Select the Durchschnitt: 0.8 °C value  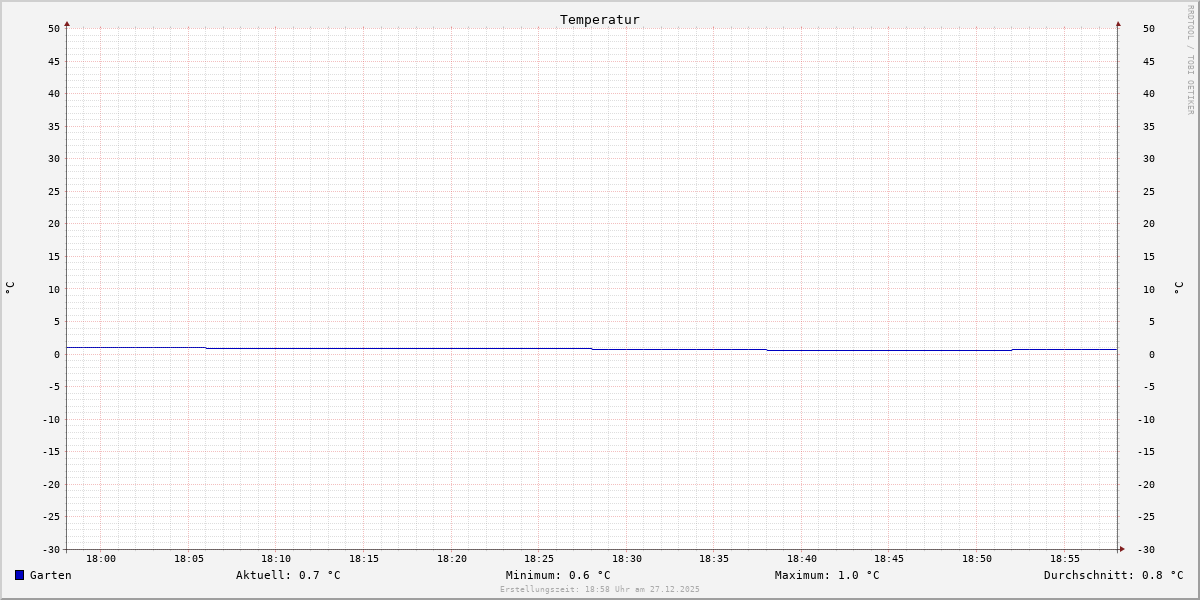point(1113,575)
